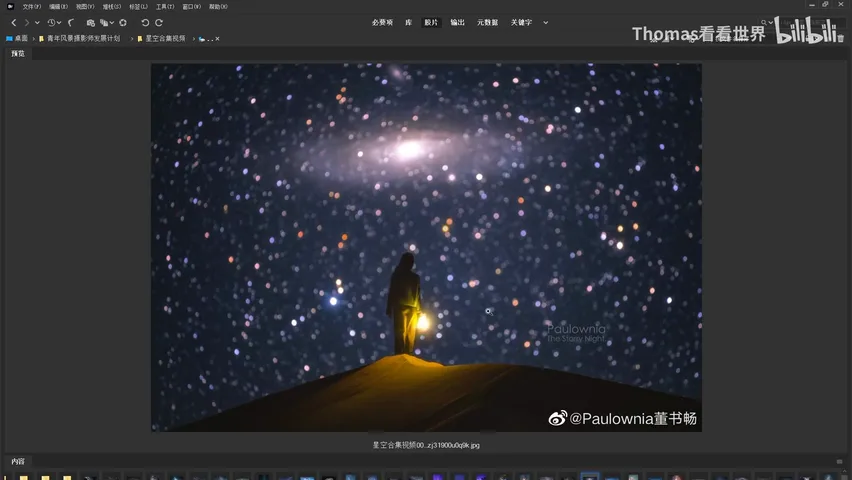The height and width of the screenshot is (480, 852).
Task: Open the 内容 panel options menu icon
Action: click(840, 462)
